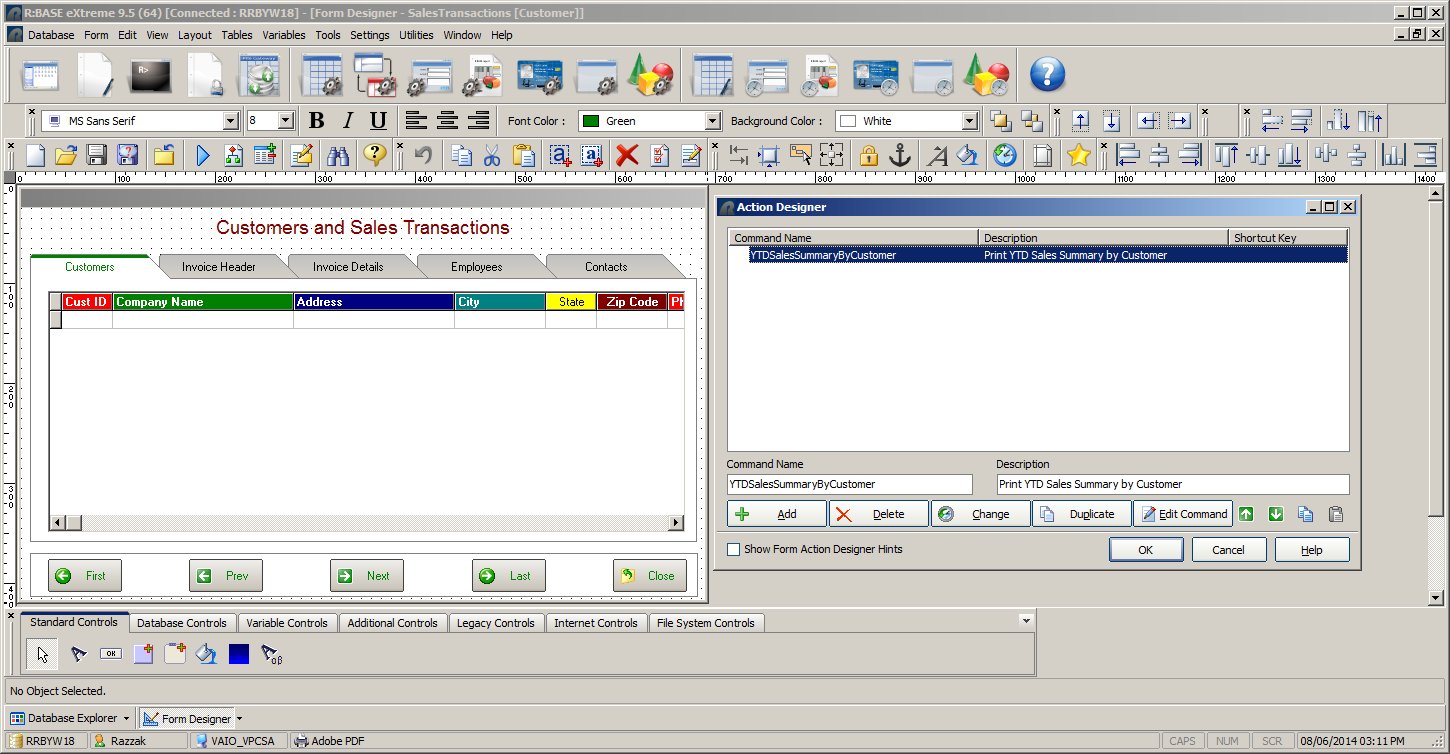This screenshot has width=1450, height=754.
Task: Enable Show Form Action Designer Hints checkbox
Action: pos(734,549)
